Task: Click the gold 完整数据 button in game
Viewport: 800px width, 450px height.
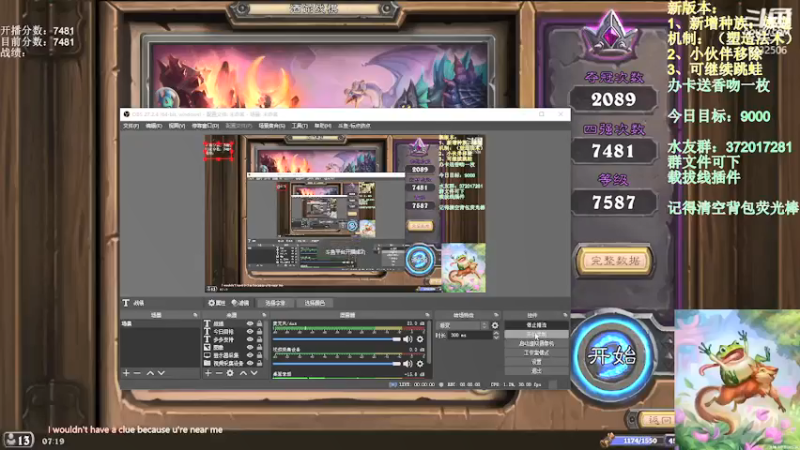Action: coord(614,261)
